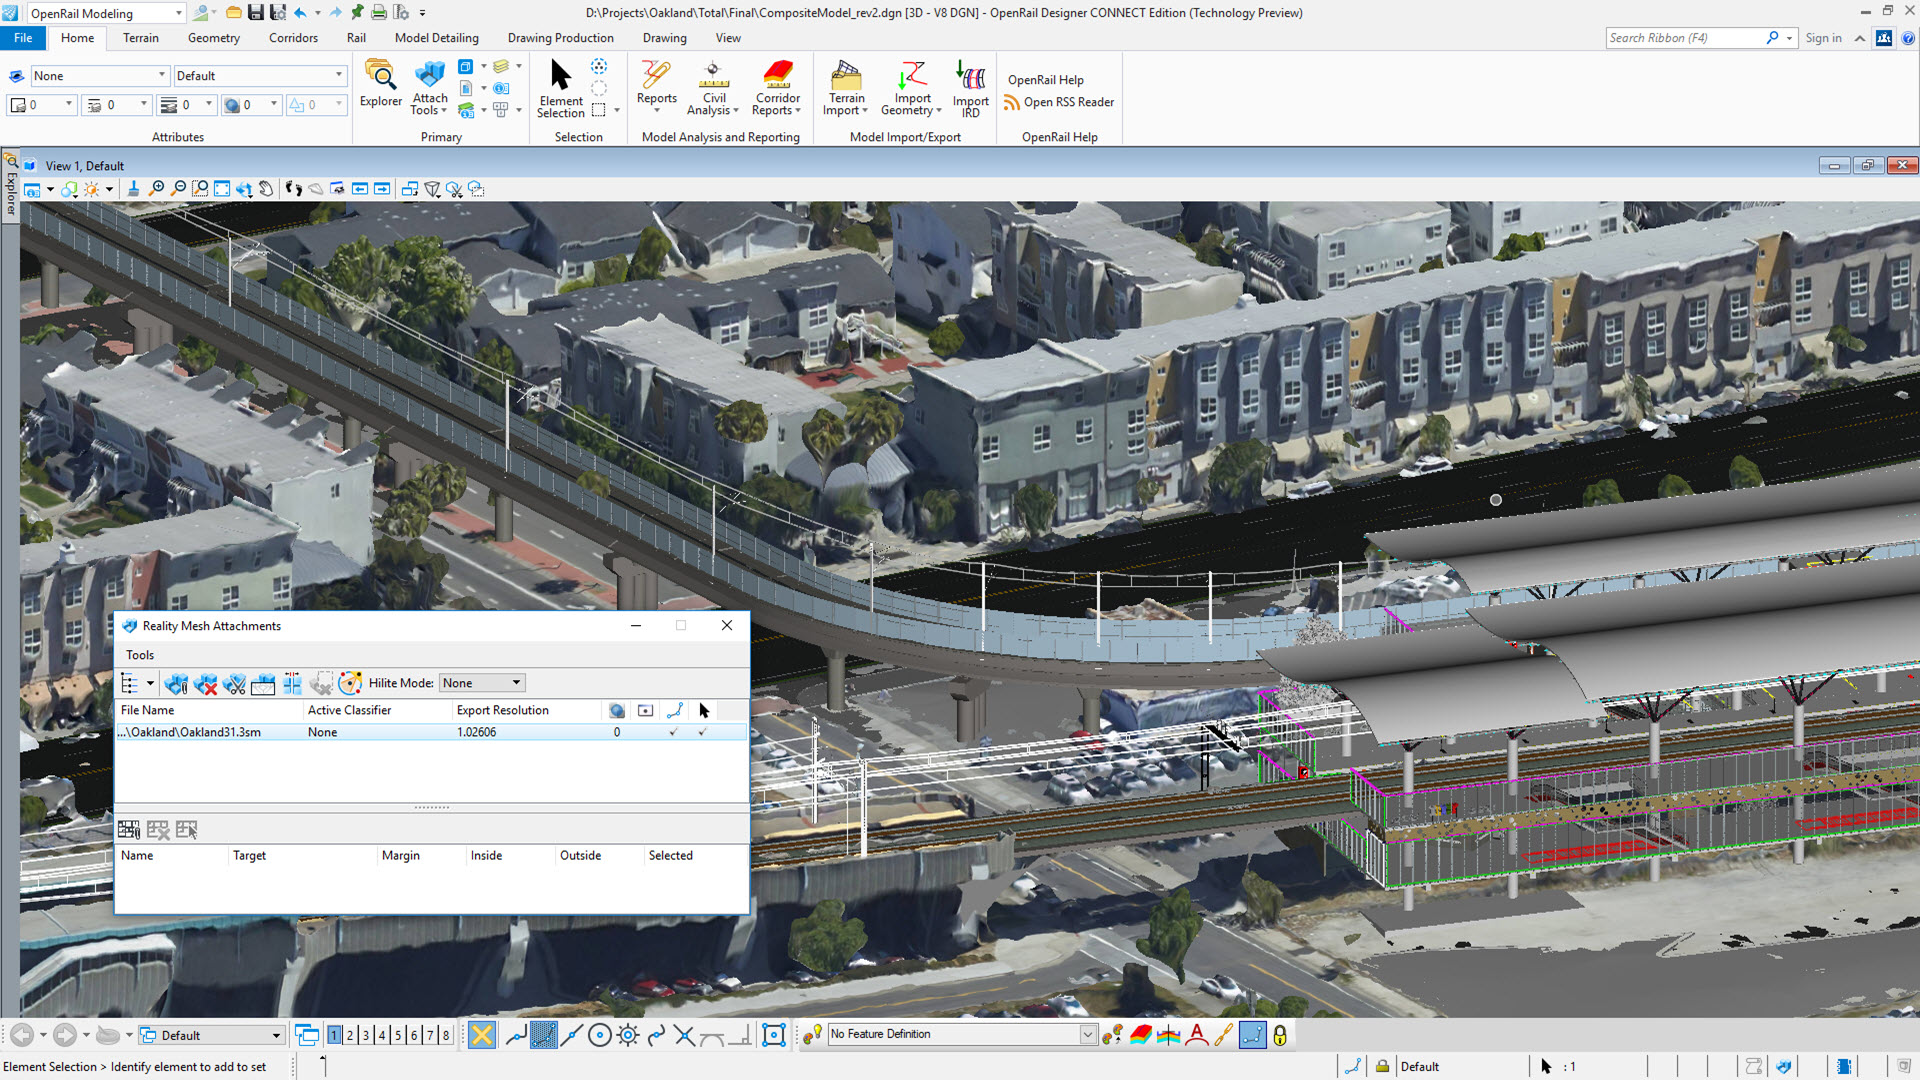Click Detach reality mesh icon with red X

coord(205,684)
